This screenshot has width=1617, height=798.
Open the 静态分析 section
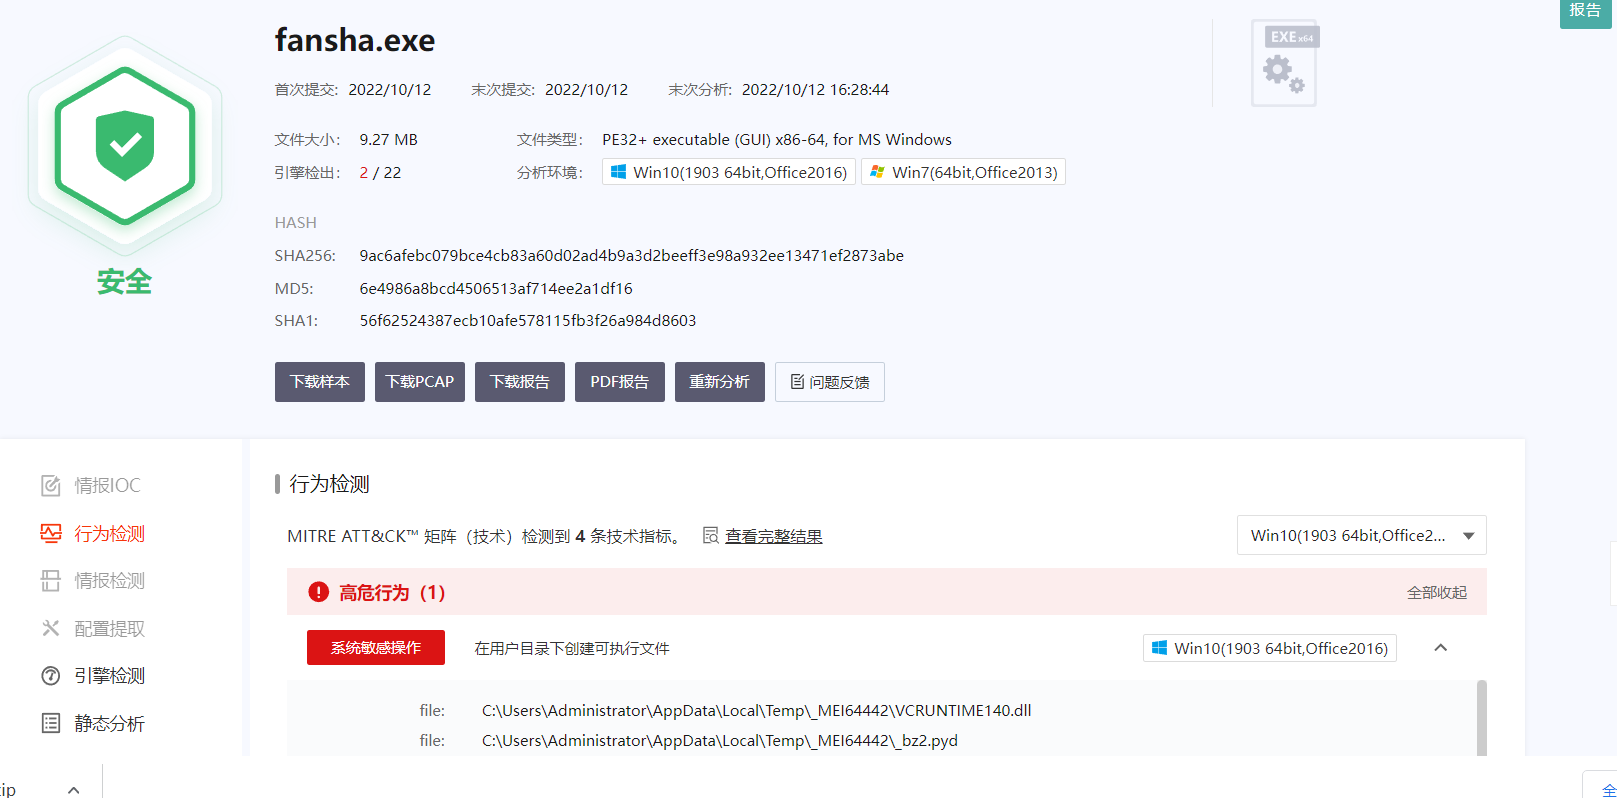[x=109, y=723]
